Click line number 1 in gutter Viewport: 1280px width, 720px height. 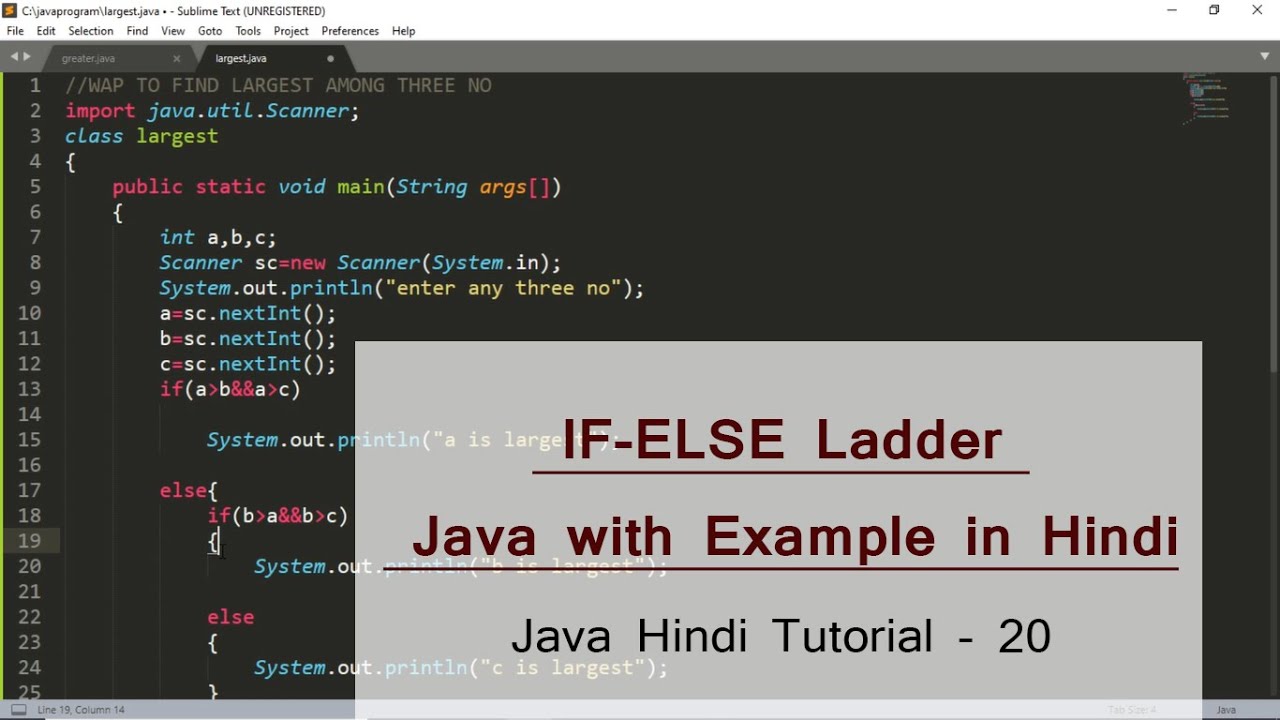click(x=35, y=86)
